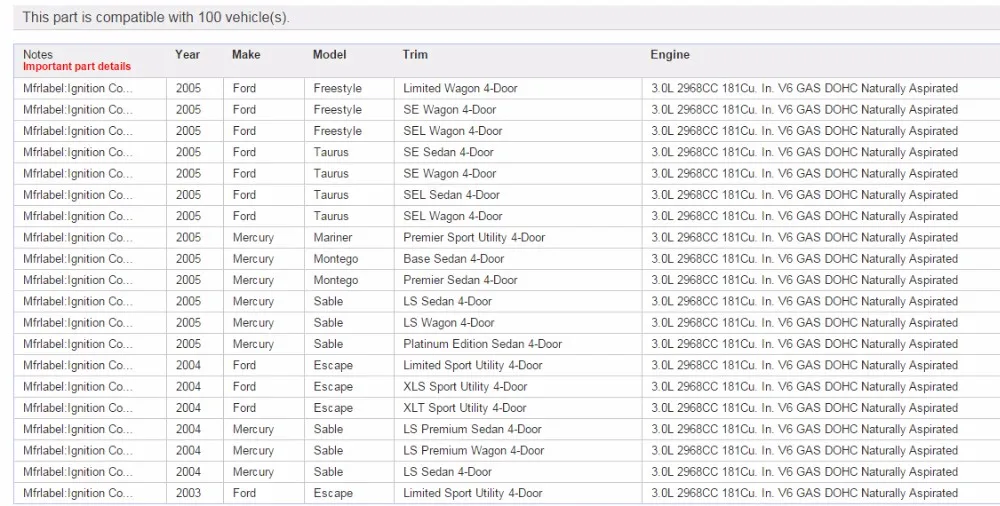1000x506 pixels.
Task: Click 'Sable' in the LS Premium Wagon row
Action: (x=328, y=450)
